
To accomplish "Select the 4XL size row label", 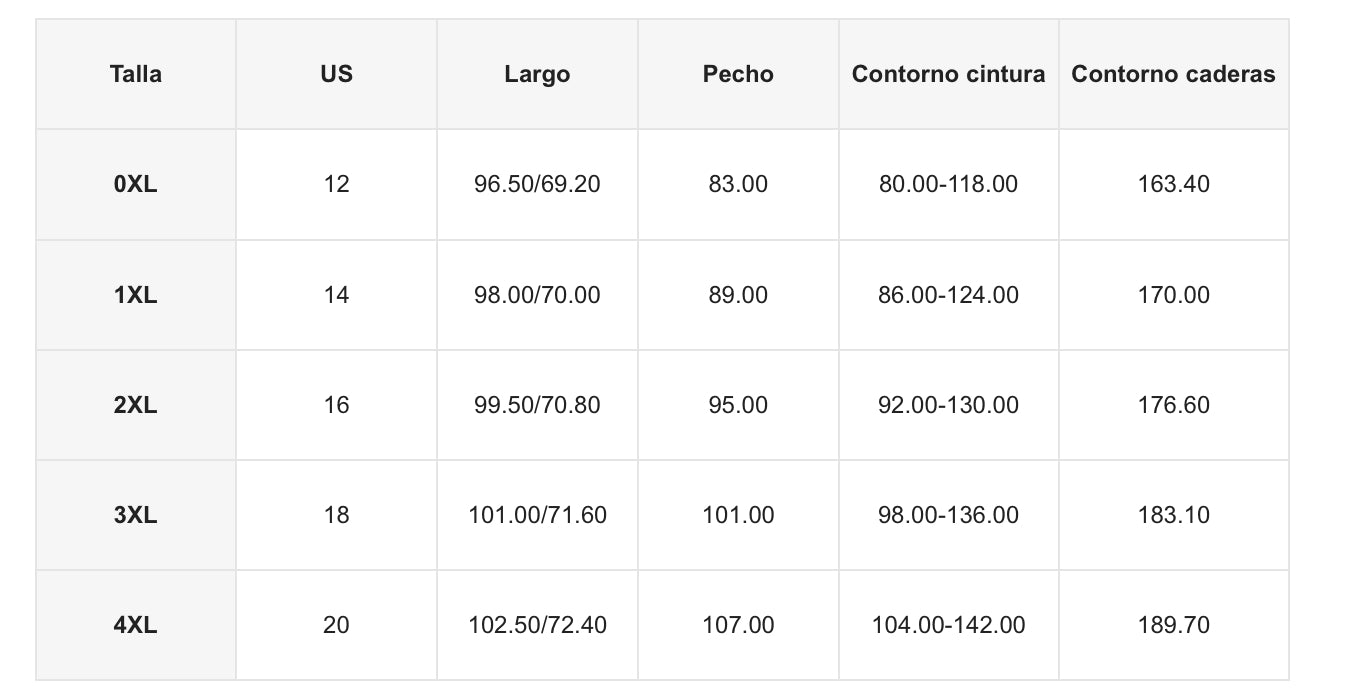I will pos(136,625).
